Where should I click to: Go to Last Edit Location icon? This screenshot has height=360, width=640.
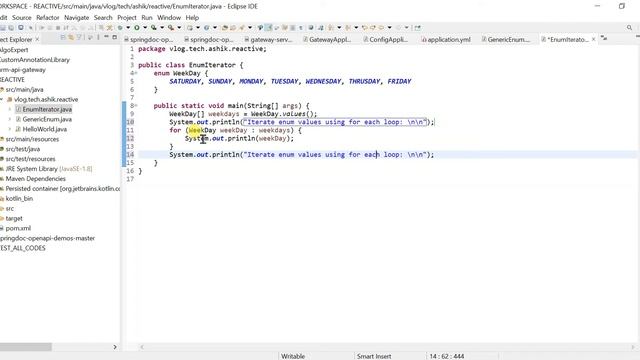(x=364, y=28)
